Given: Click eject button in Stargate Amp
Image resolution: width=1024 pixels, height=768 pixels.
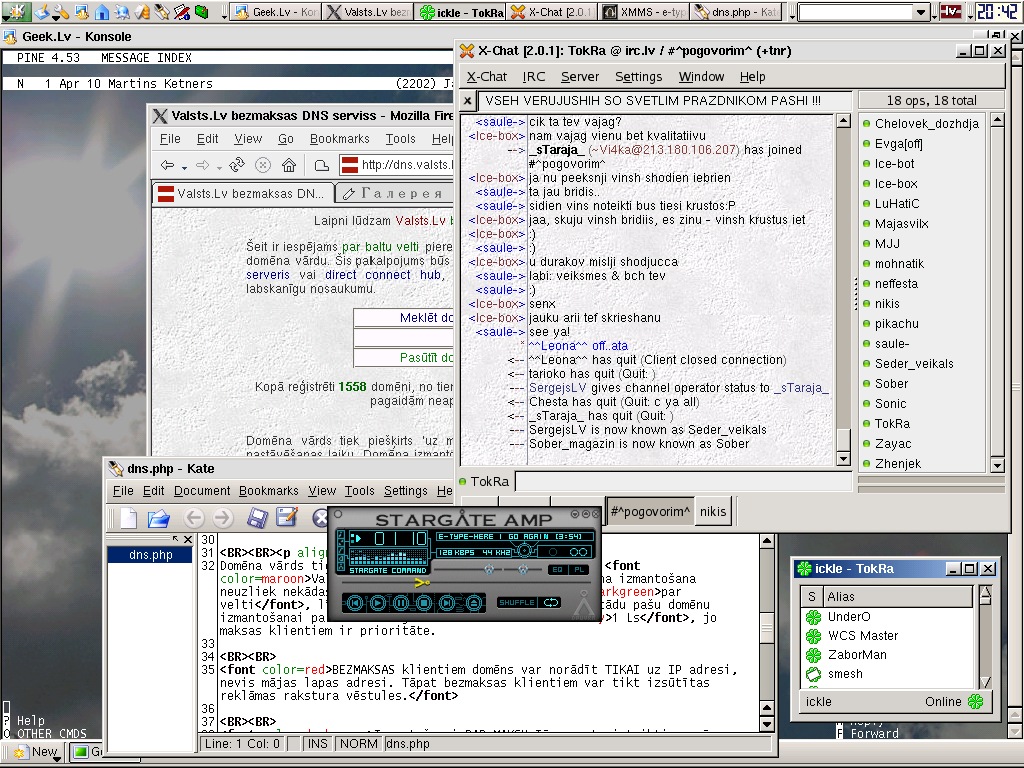Looking at the screenshot, I should [x=473, y=603].
